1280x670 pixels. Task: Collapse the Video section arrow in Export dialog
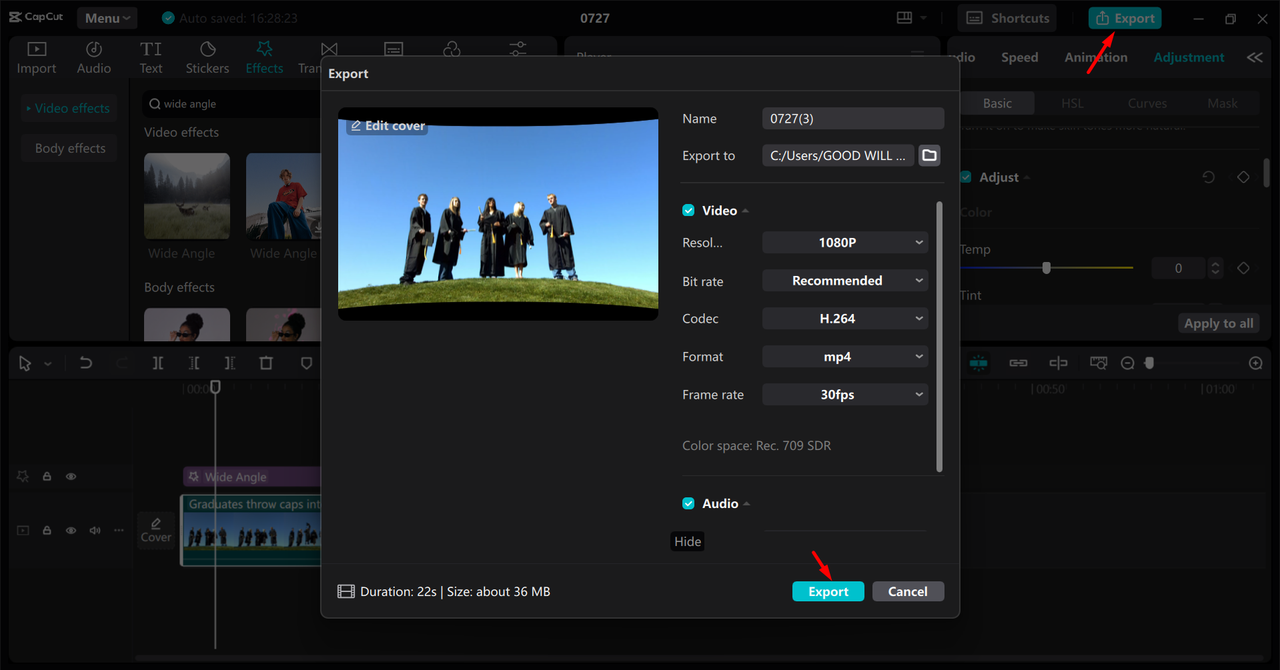(x=746, y=211)
